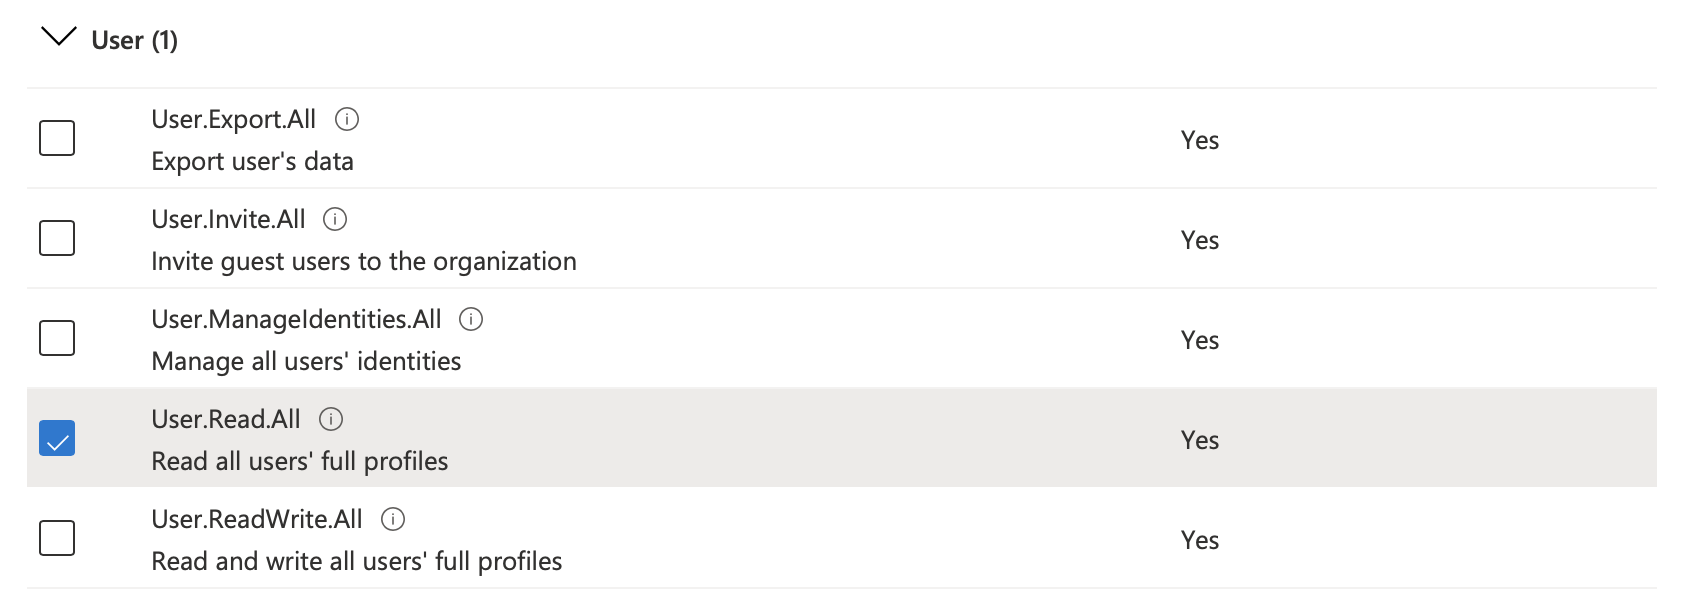Screen dimensions: 1682x604
Task: Select the User.ReadWrite.All permission name
Action: coord(257,519)
